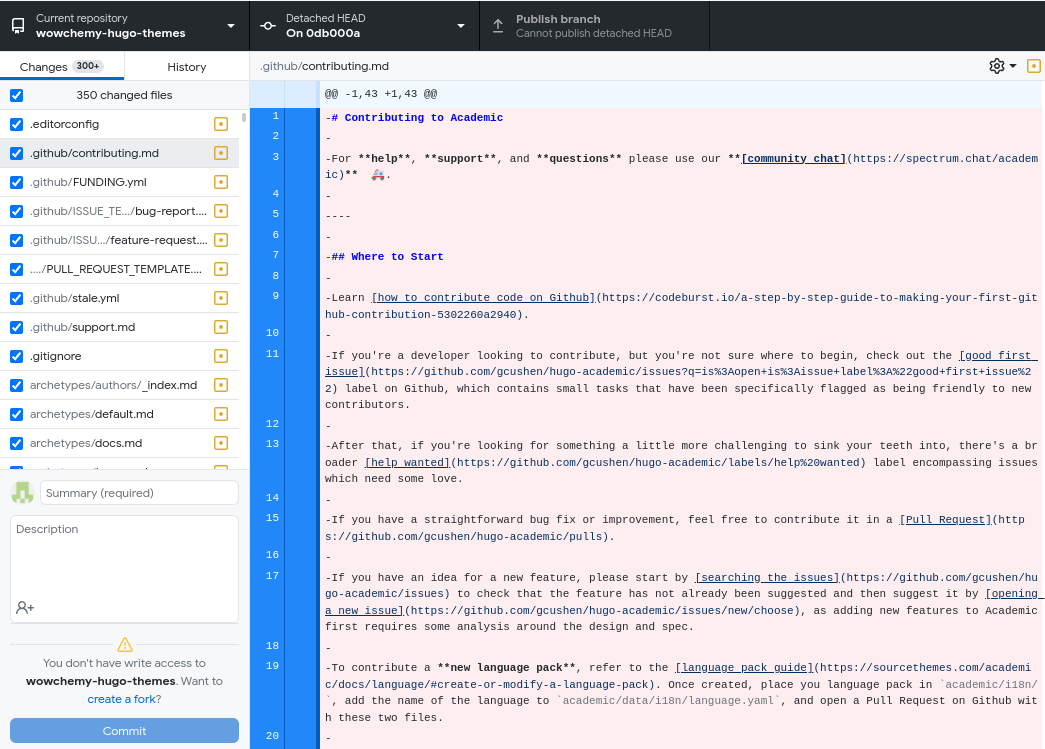Screen dimensions: 1045x749
Task: Click the changed files list scrollbar
Action: (x=244, y=117)
